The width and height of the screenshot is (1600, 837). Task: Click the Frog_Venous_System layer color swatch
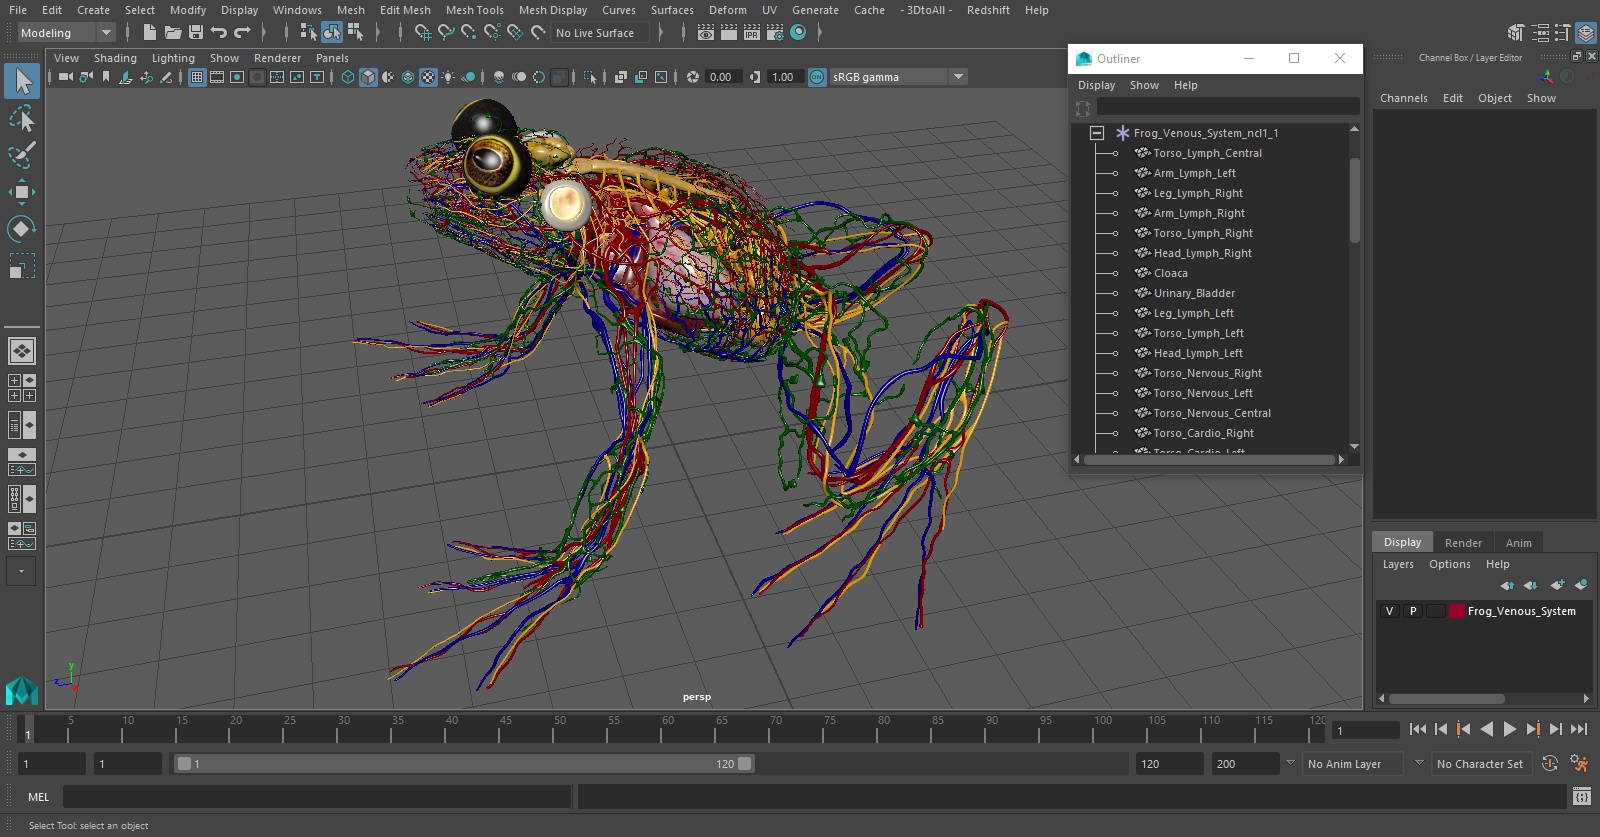coord(1457,611)
